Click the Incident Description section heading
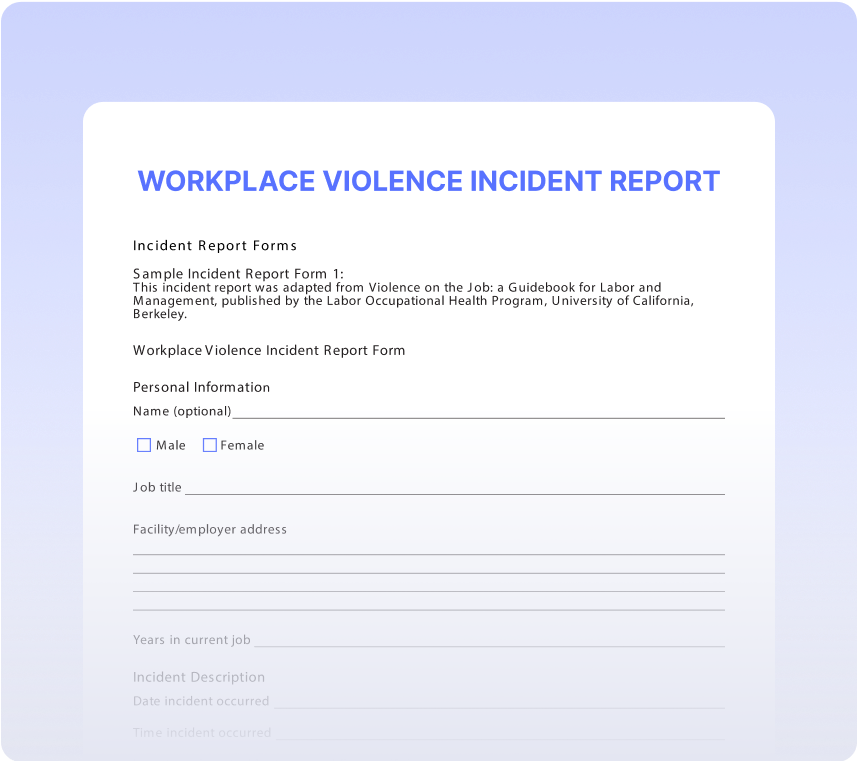Screen dimensions: 857x761 pyautogui.click(x=199, y=676)
